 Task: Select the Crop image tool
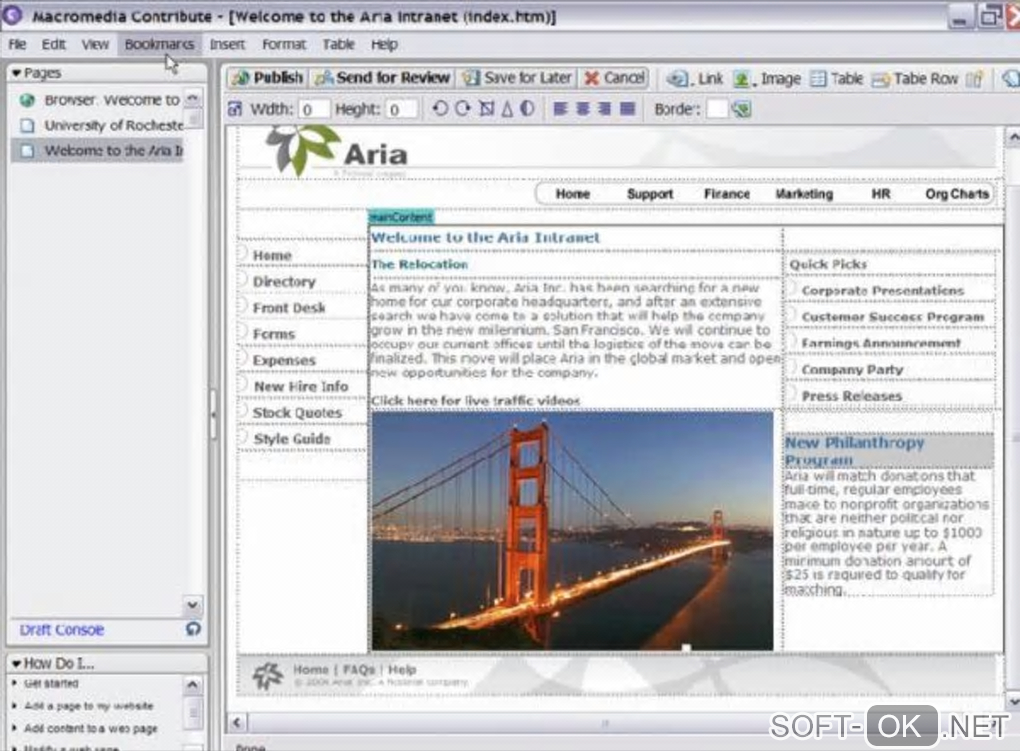[486, 109]
